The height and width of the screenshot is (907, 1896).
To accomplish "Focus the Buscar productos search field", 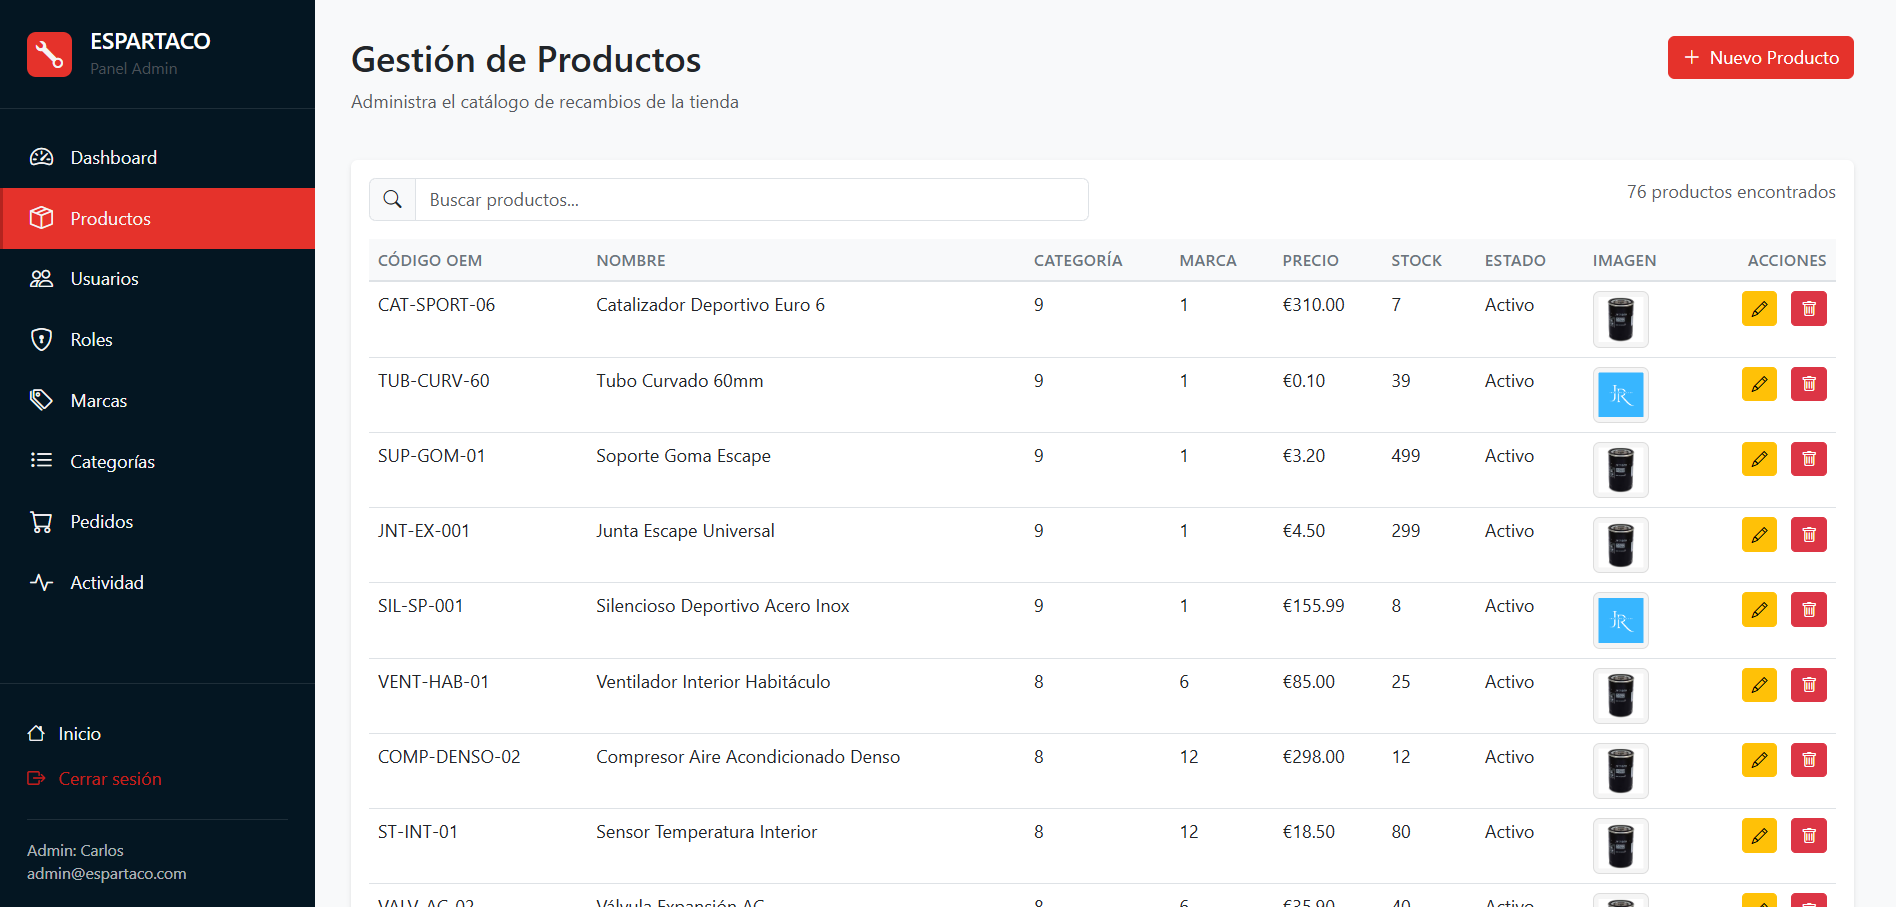I will point(752,200).
